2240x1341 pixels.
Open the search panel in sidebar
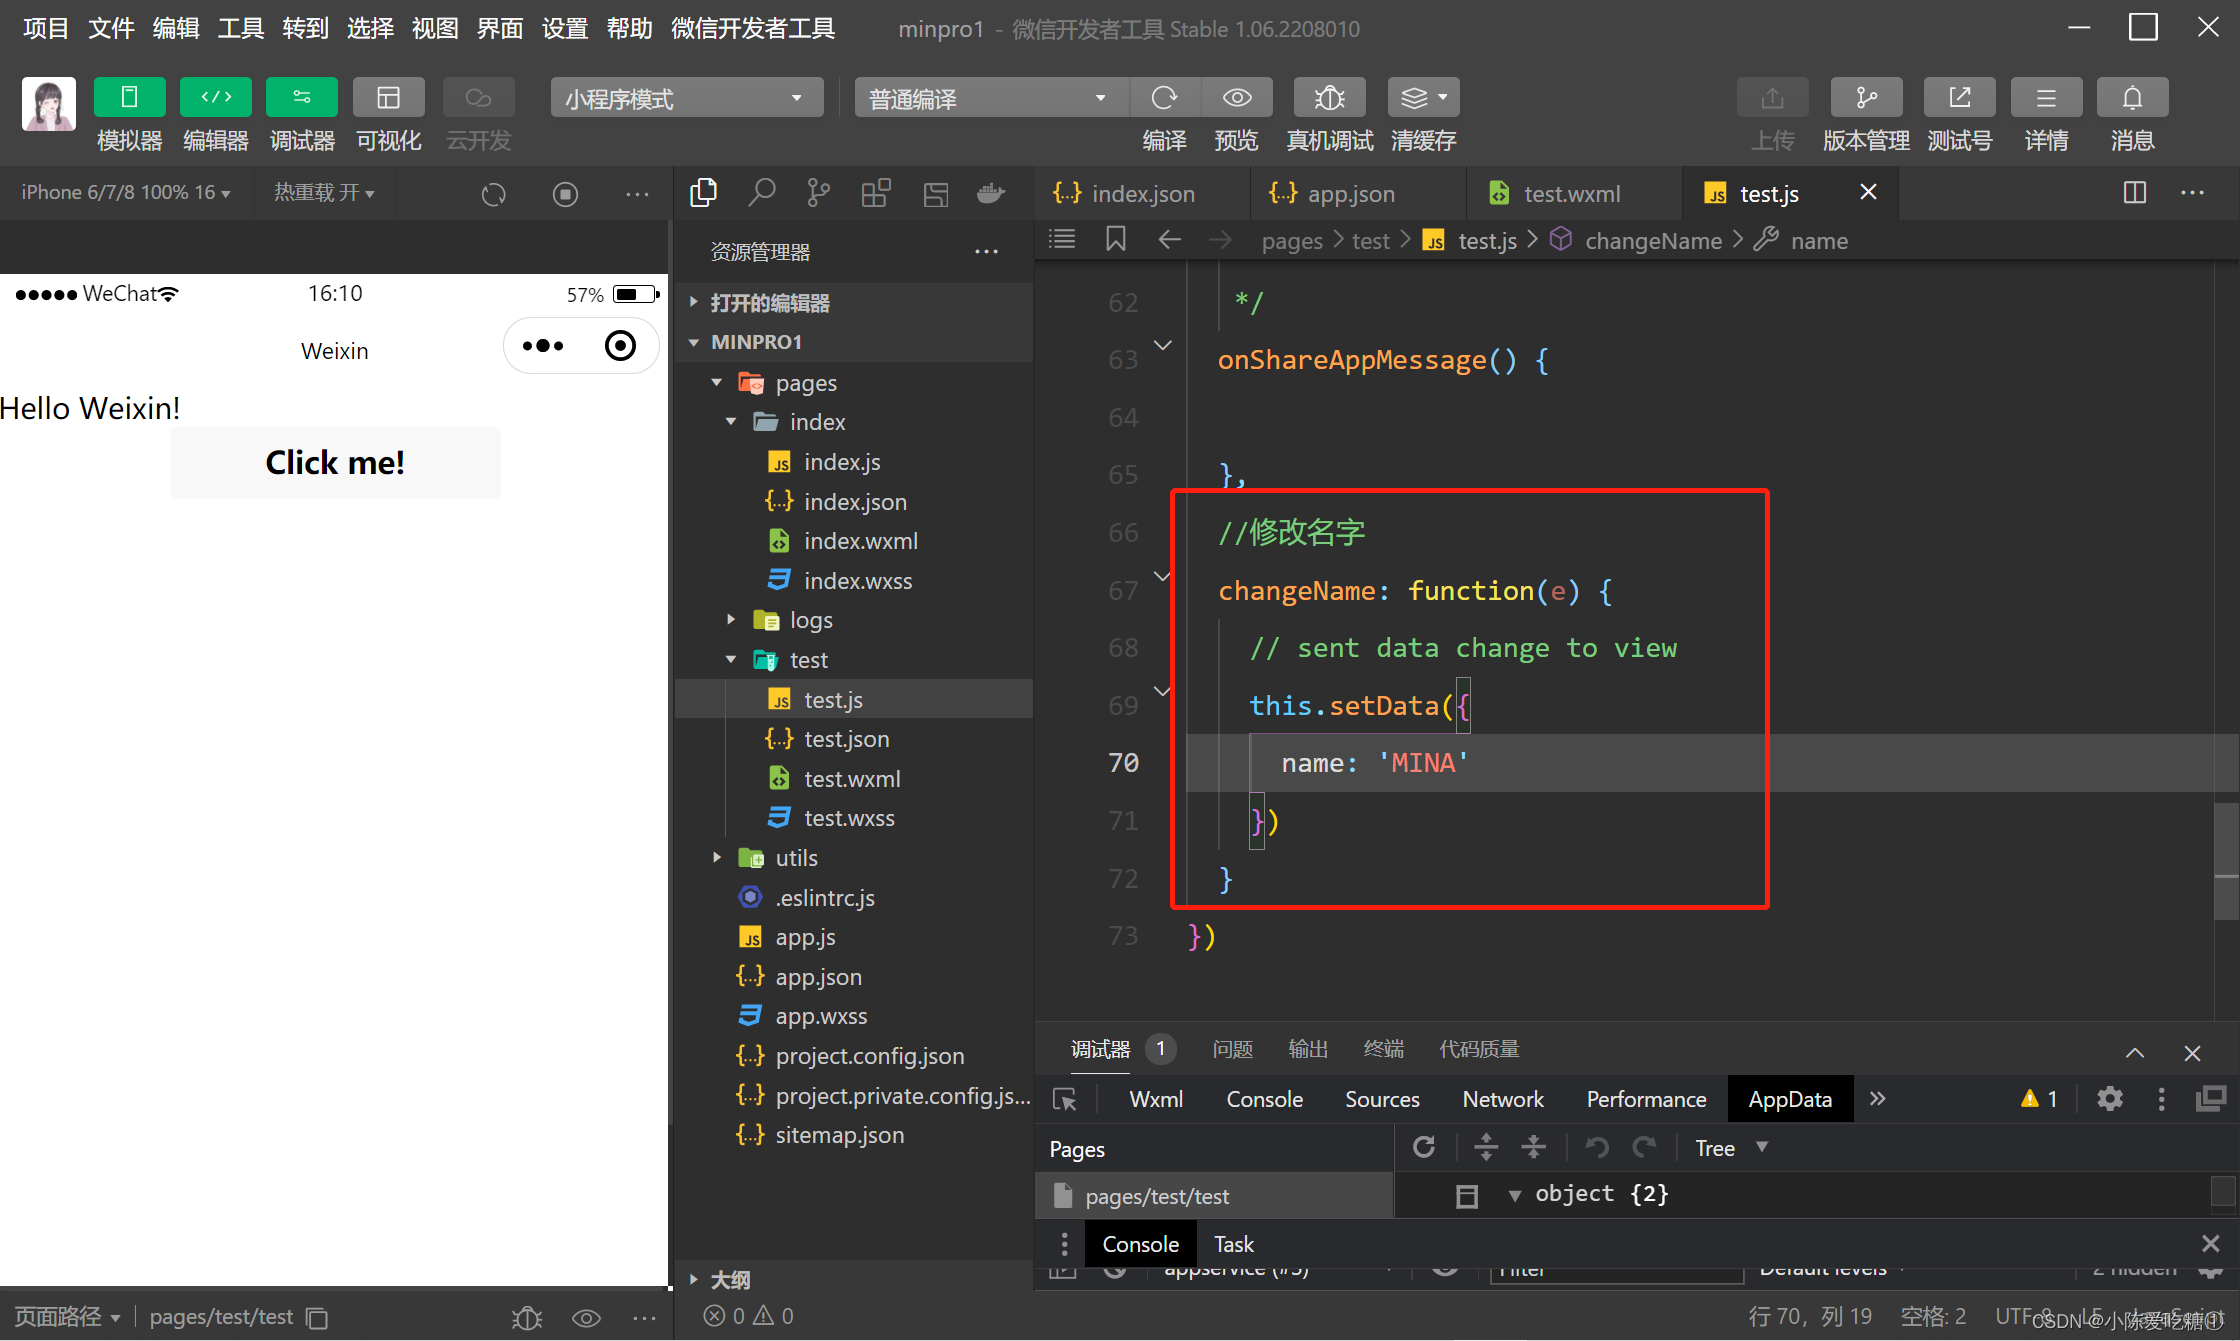[x=762, y=192]
